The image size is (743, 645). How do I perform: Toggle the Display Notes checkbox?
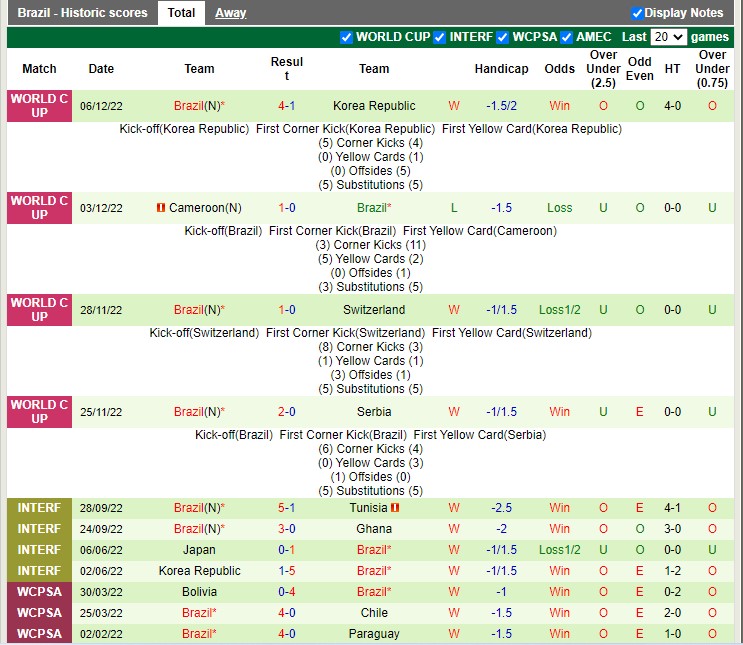[637, 13]
